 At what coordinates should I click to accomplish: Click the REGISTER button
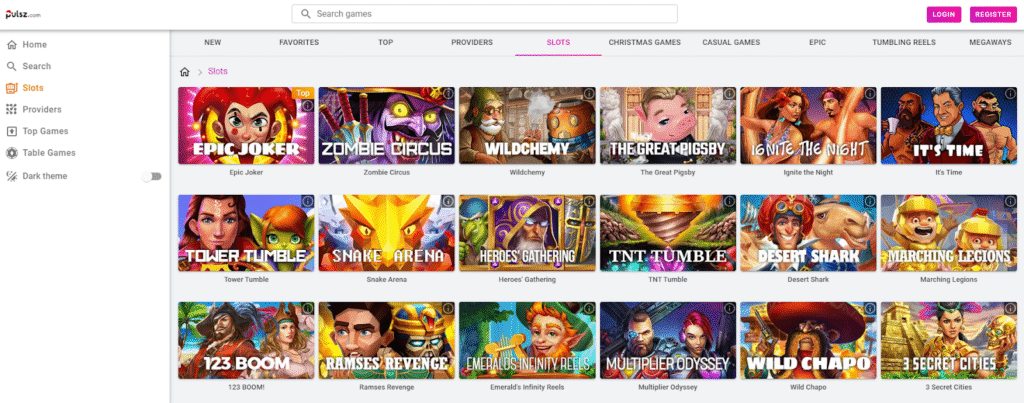[993, 14]
